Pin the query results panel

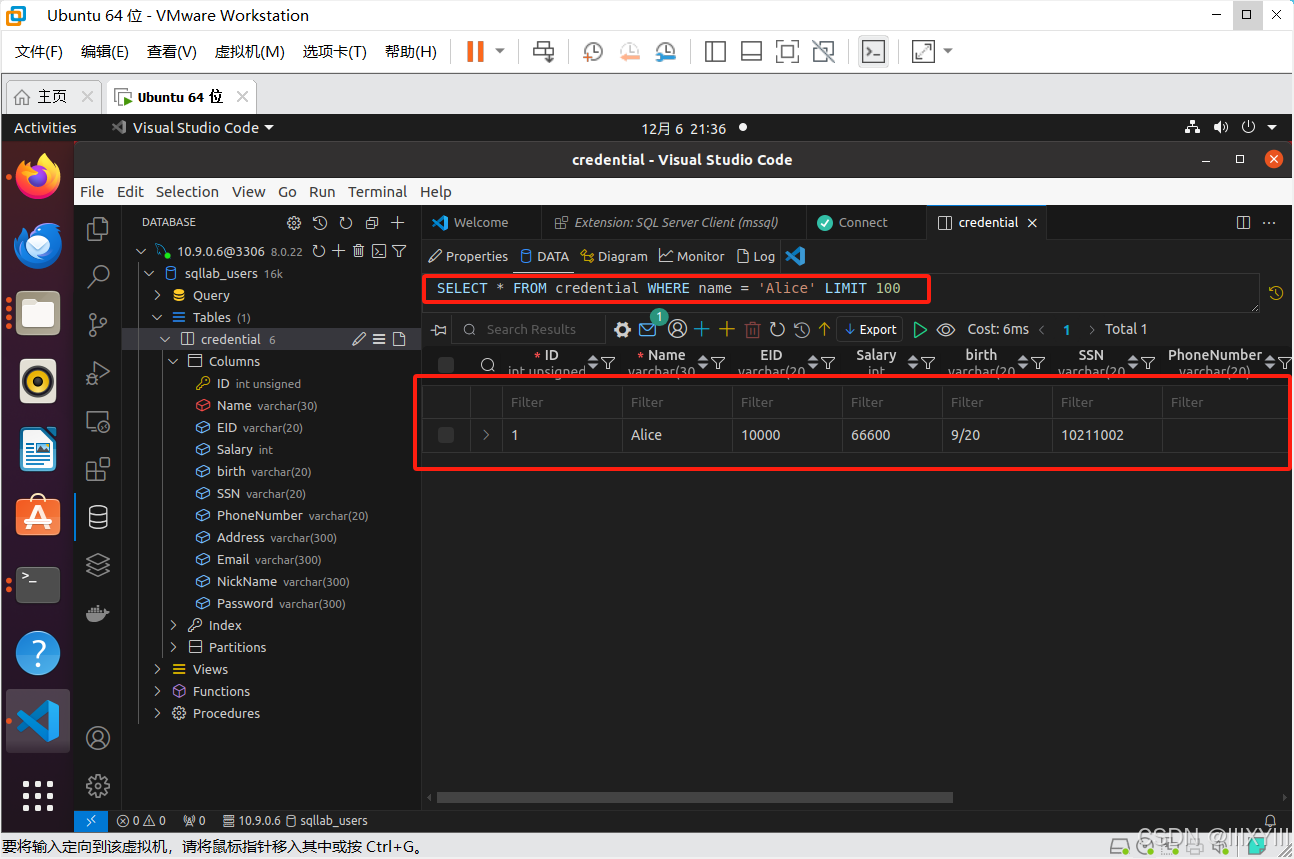click(437, 328)
